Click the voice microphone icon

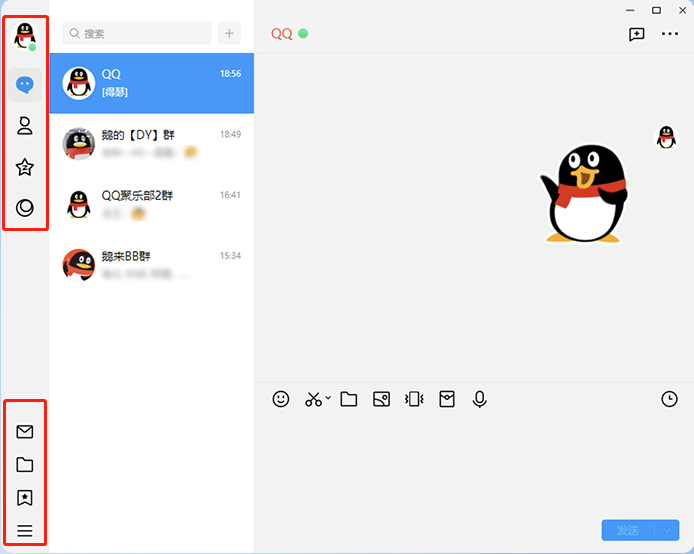pyautogui.click(x=479, y=399)
